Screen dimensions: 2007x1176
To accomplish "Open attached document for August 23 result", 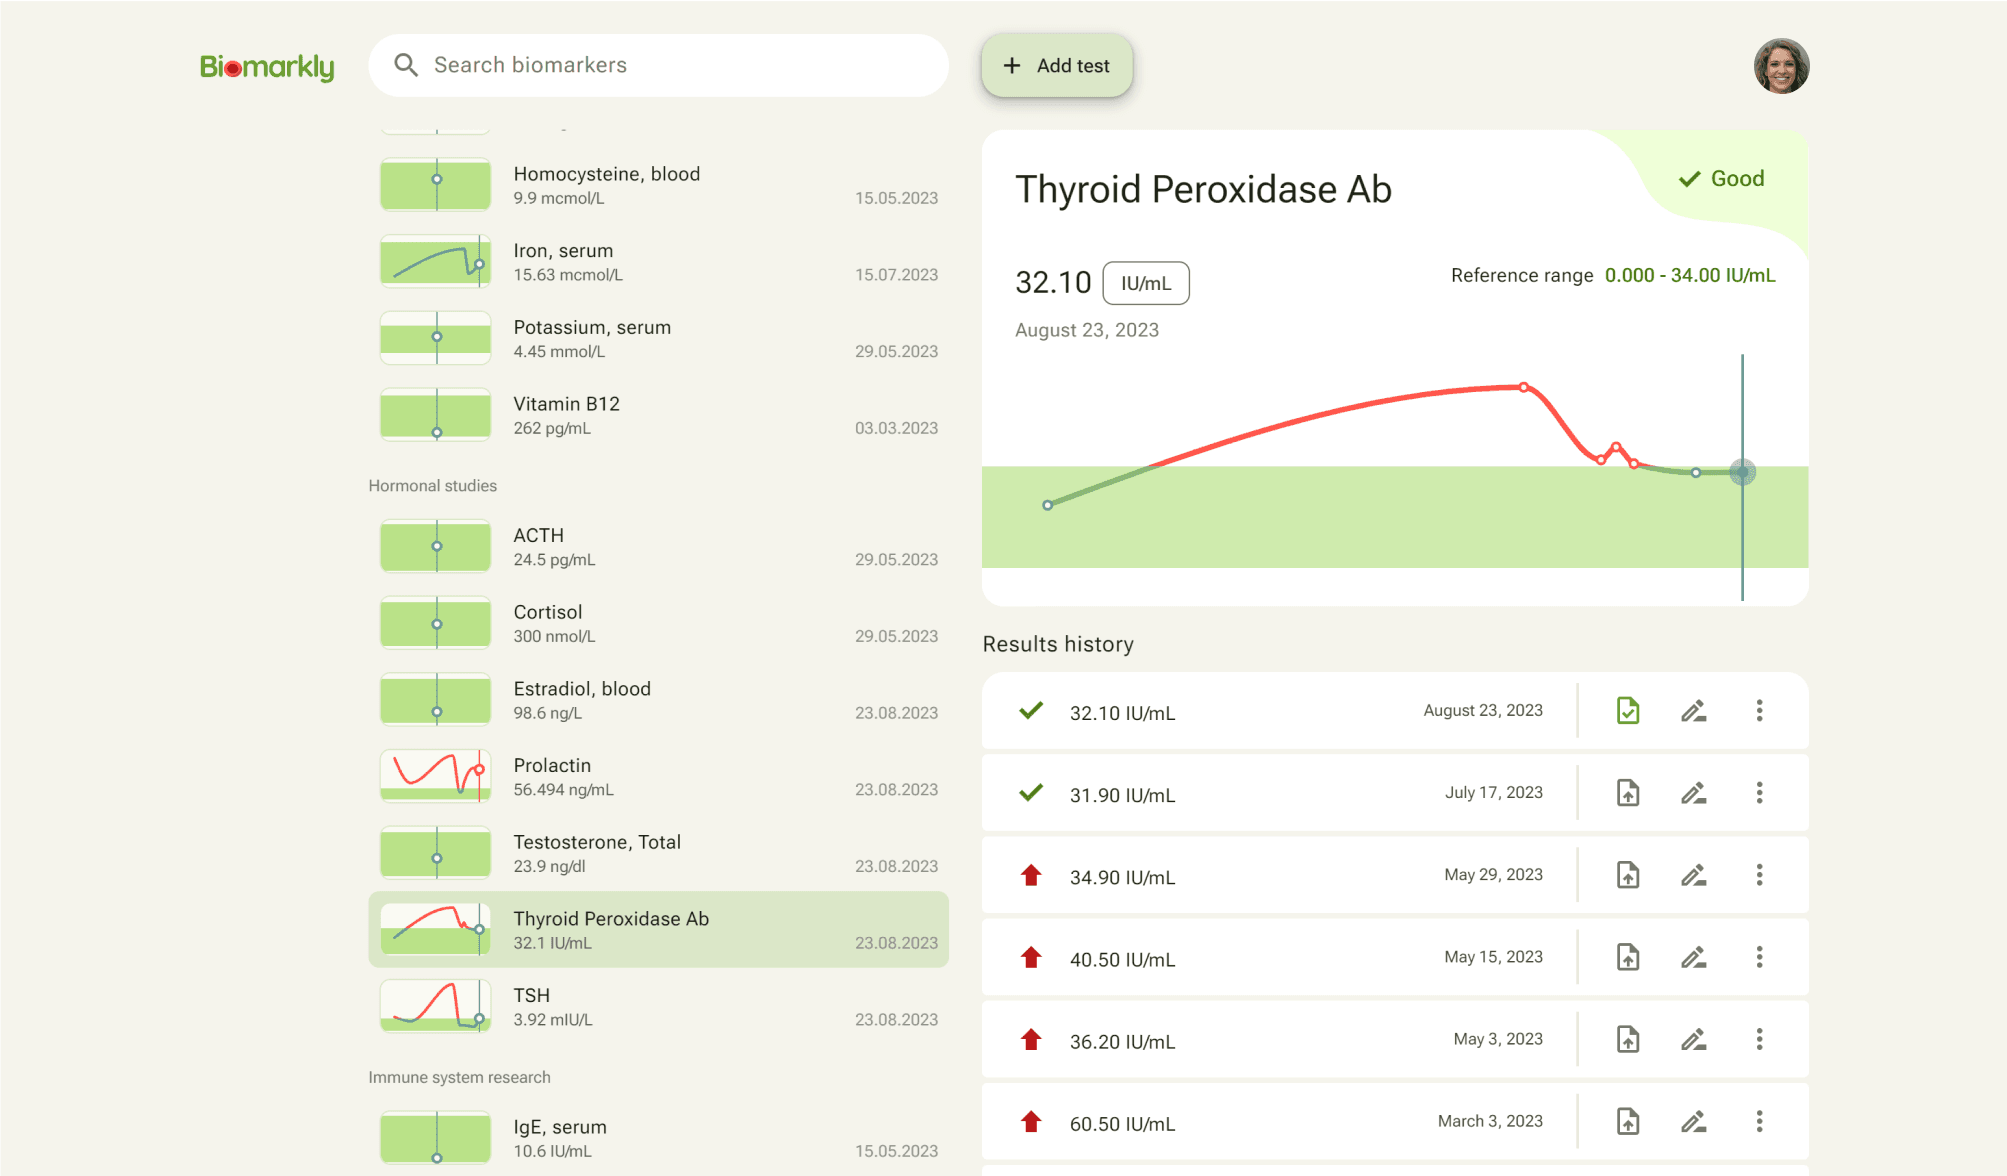I will click(1628, 711).
